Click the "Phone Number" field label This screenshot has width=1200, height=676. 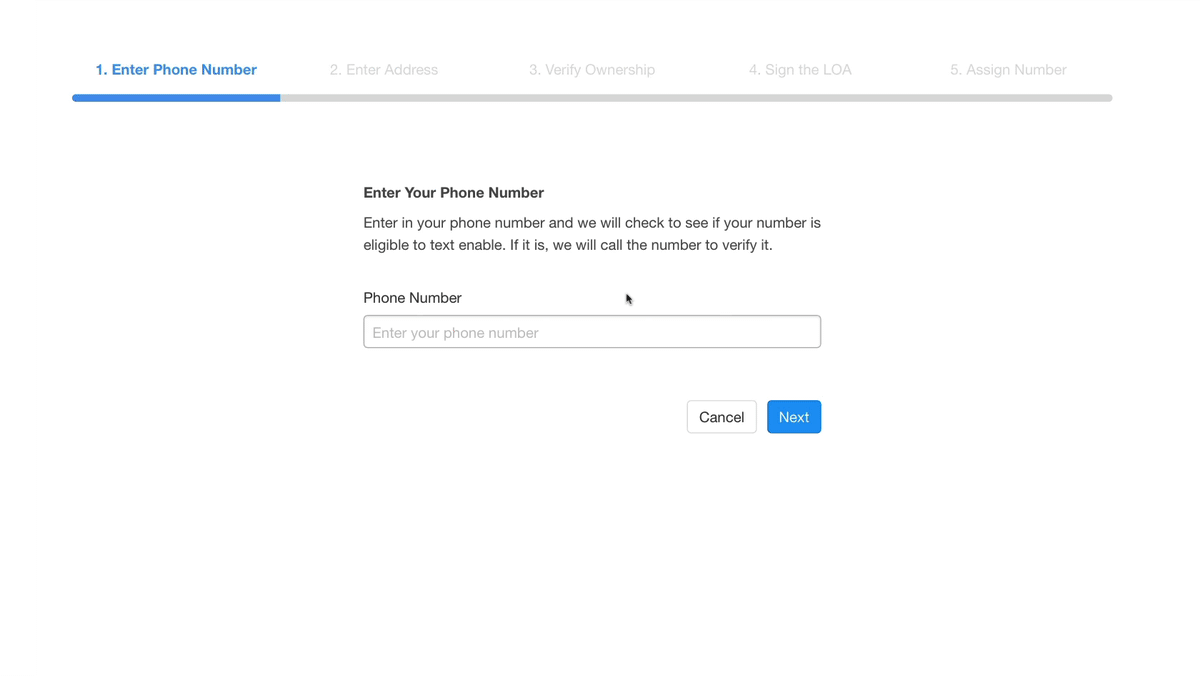(412, 297)
